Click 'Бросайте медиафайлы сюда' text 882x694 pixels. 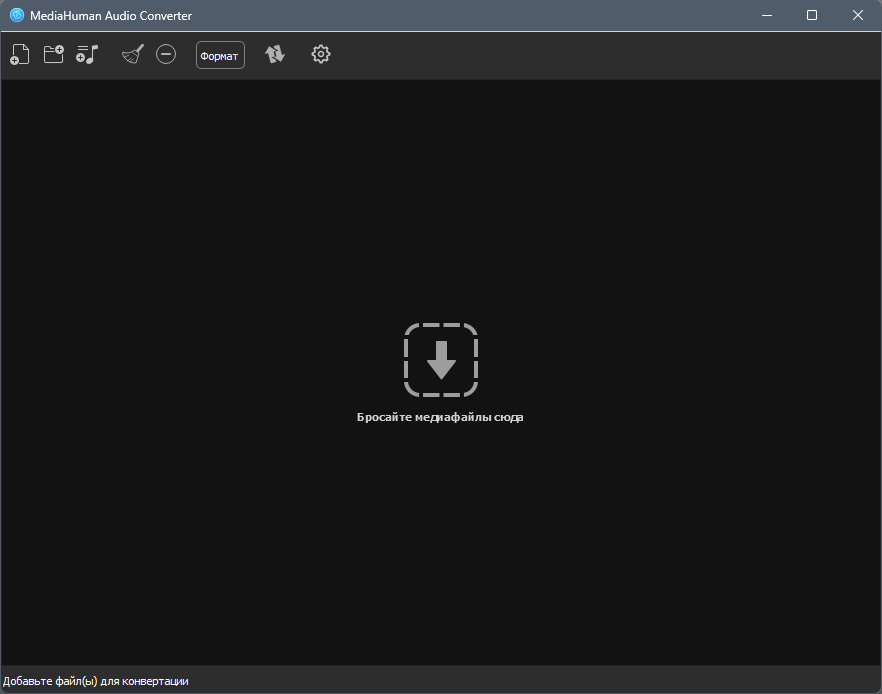(440, 417)
